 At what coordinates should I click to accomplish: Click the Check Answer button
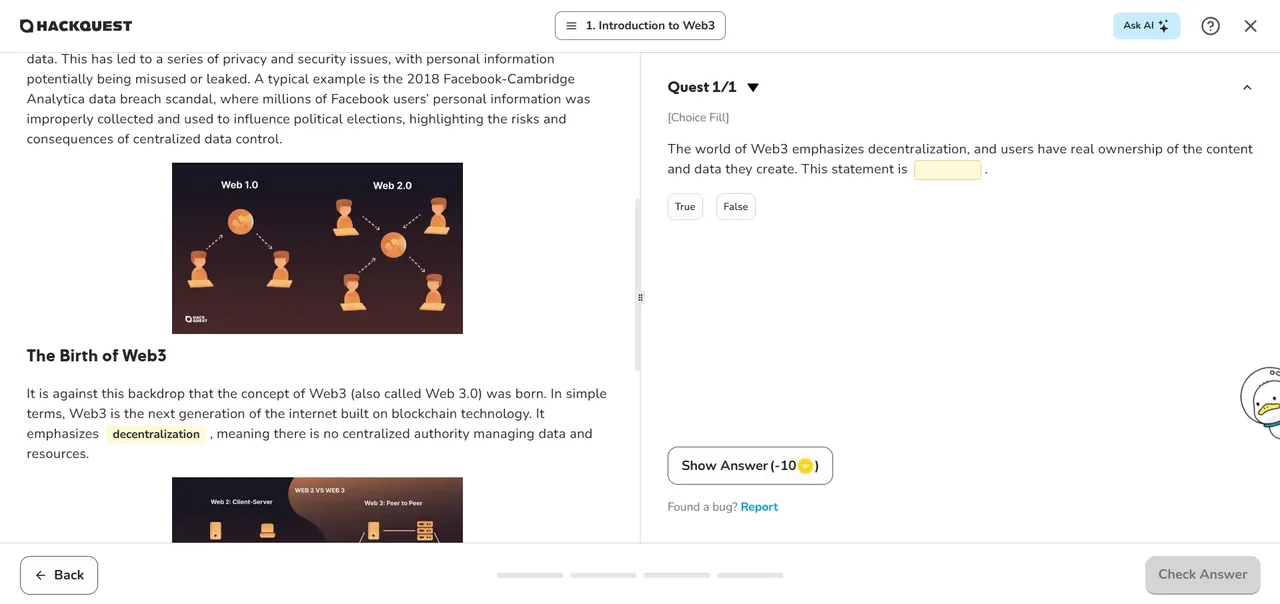pos(1202,575)
